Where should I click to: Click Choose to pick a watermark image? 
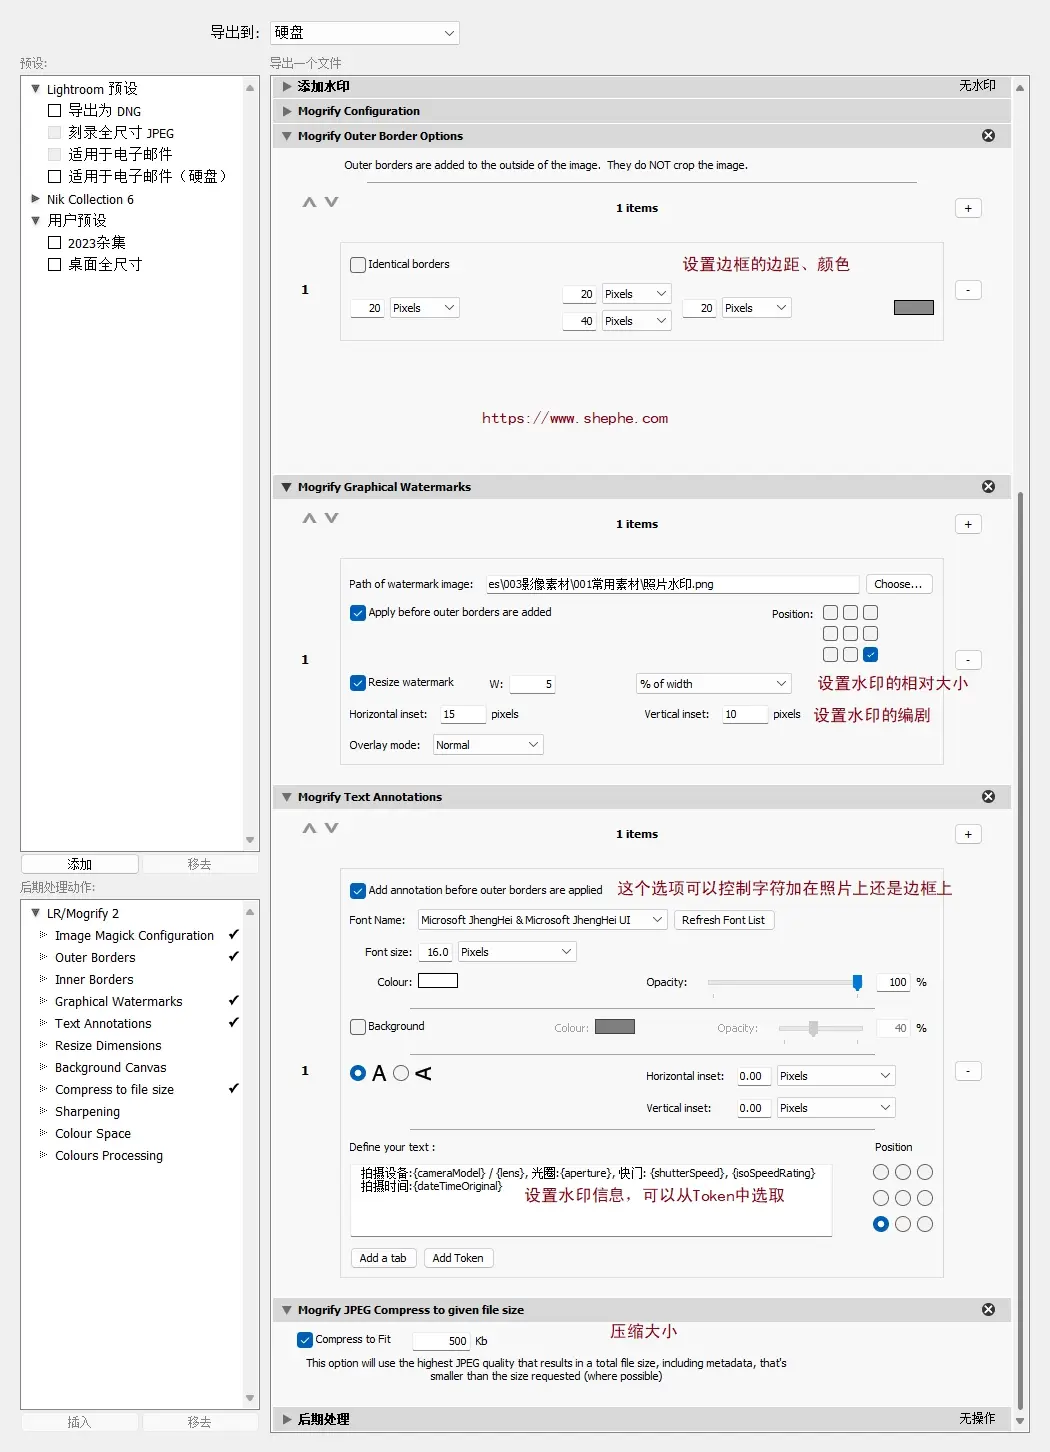(897, 583)
